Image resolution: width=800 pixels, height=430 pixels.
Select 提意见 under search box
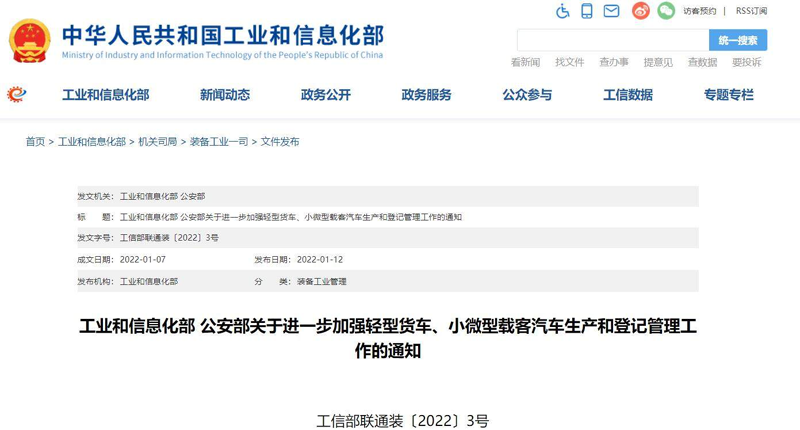tap(658, 62)
